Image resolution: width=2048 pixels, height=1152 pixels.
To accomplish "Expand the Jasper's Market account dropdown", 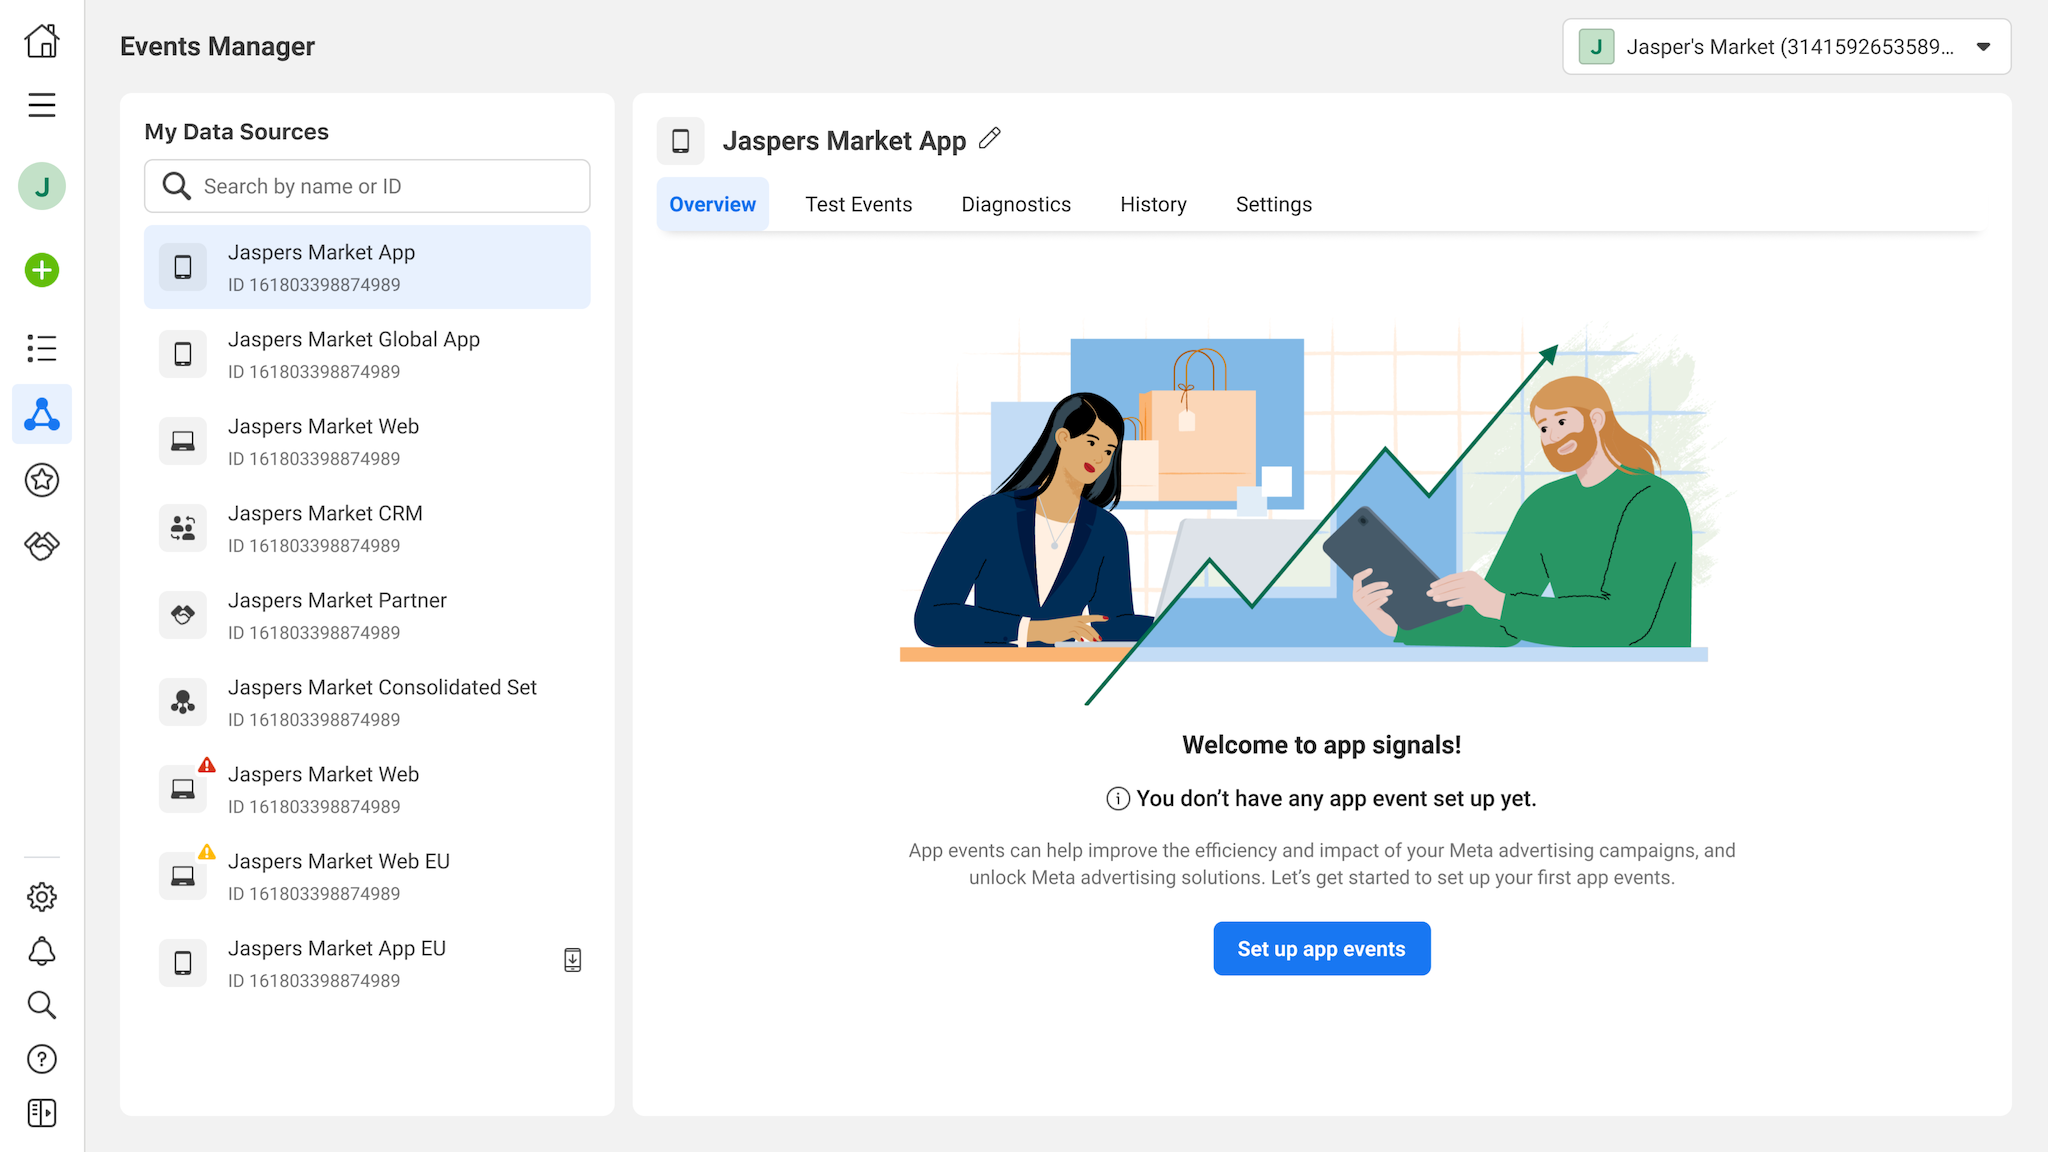I will point(1983,47).
